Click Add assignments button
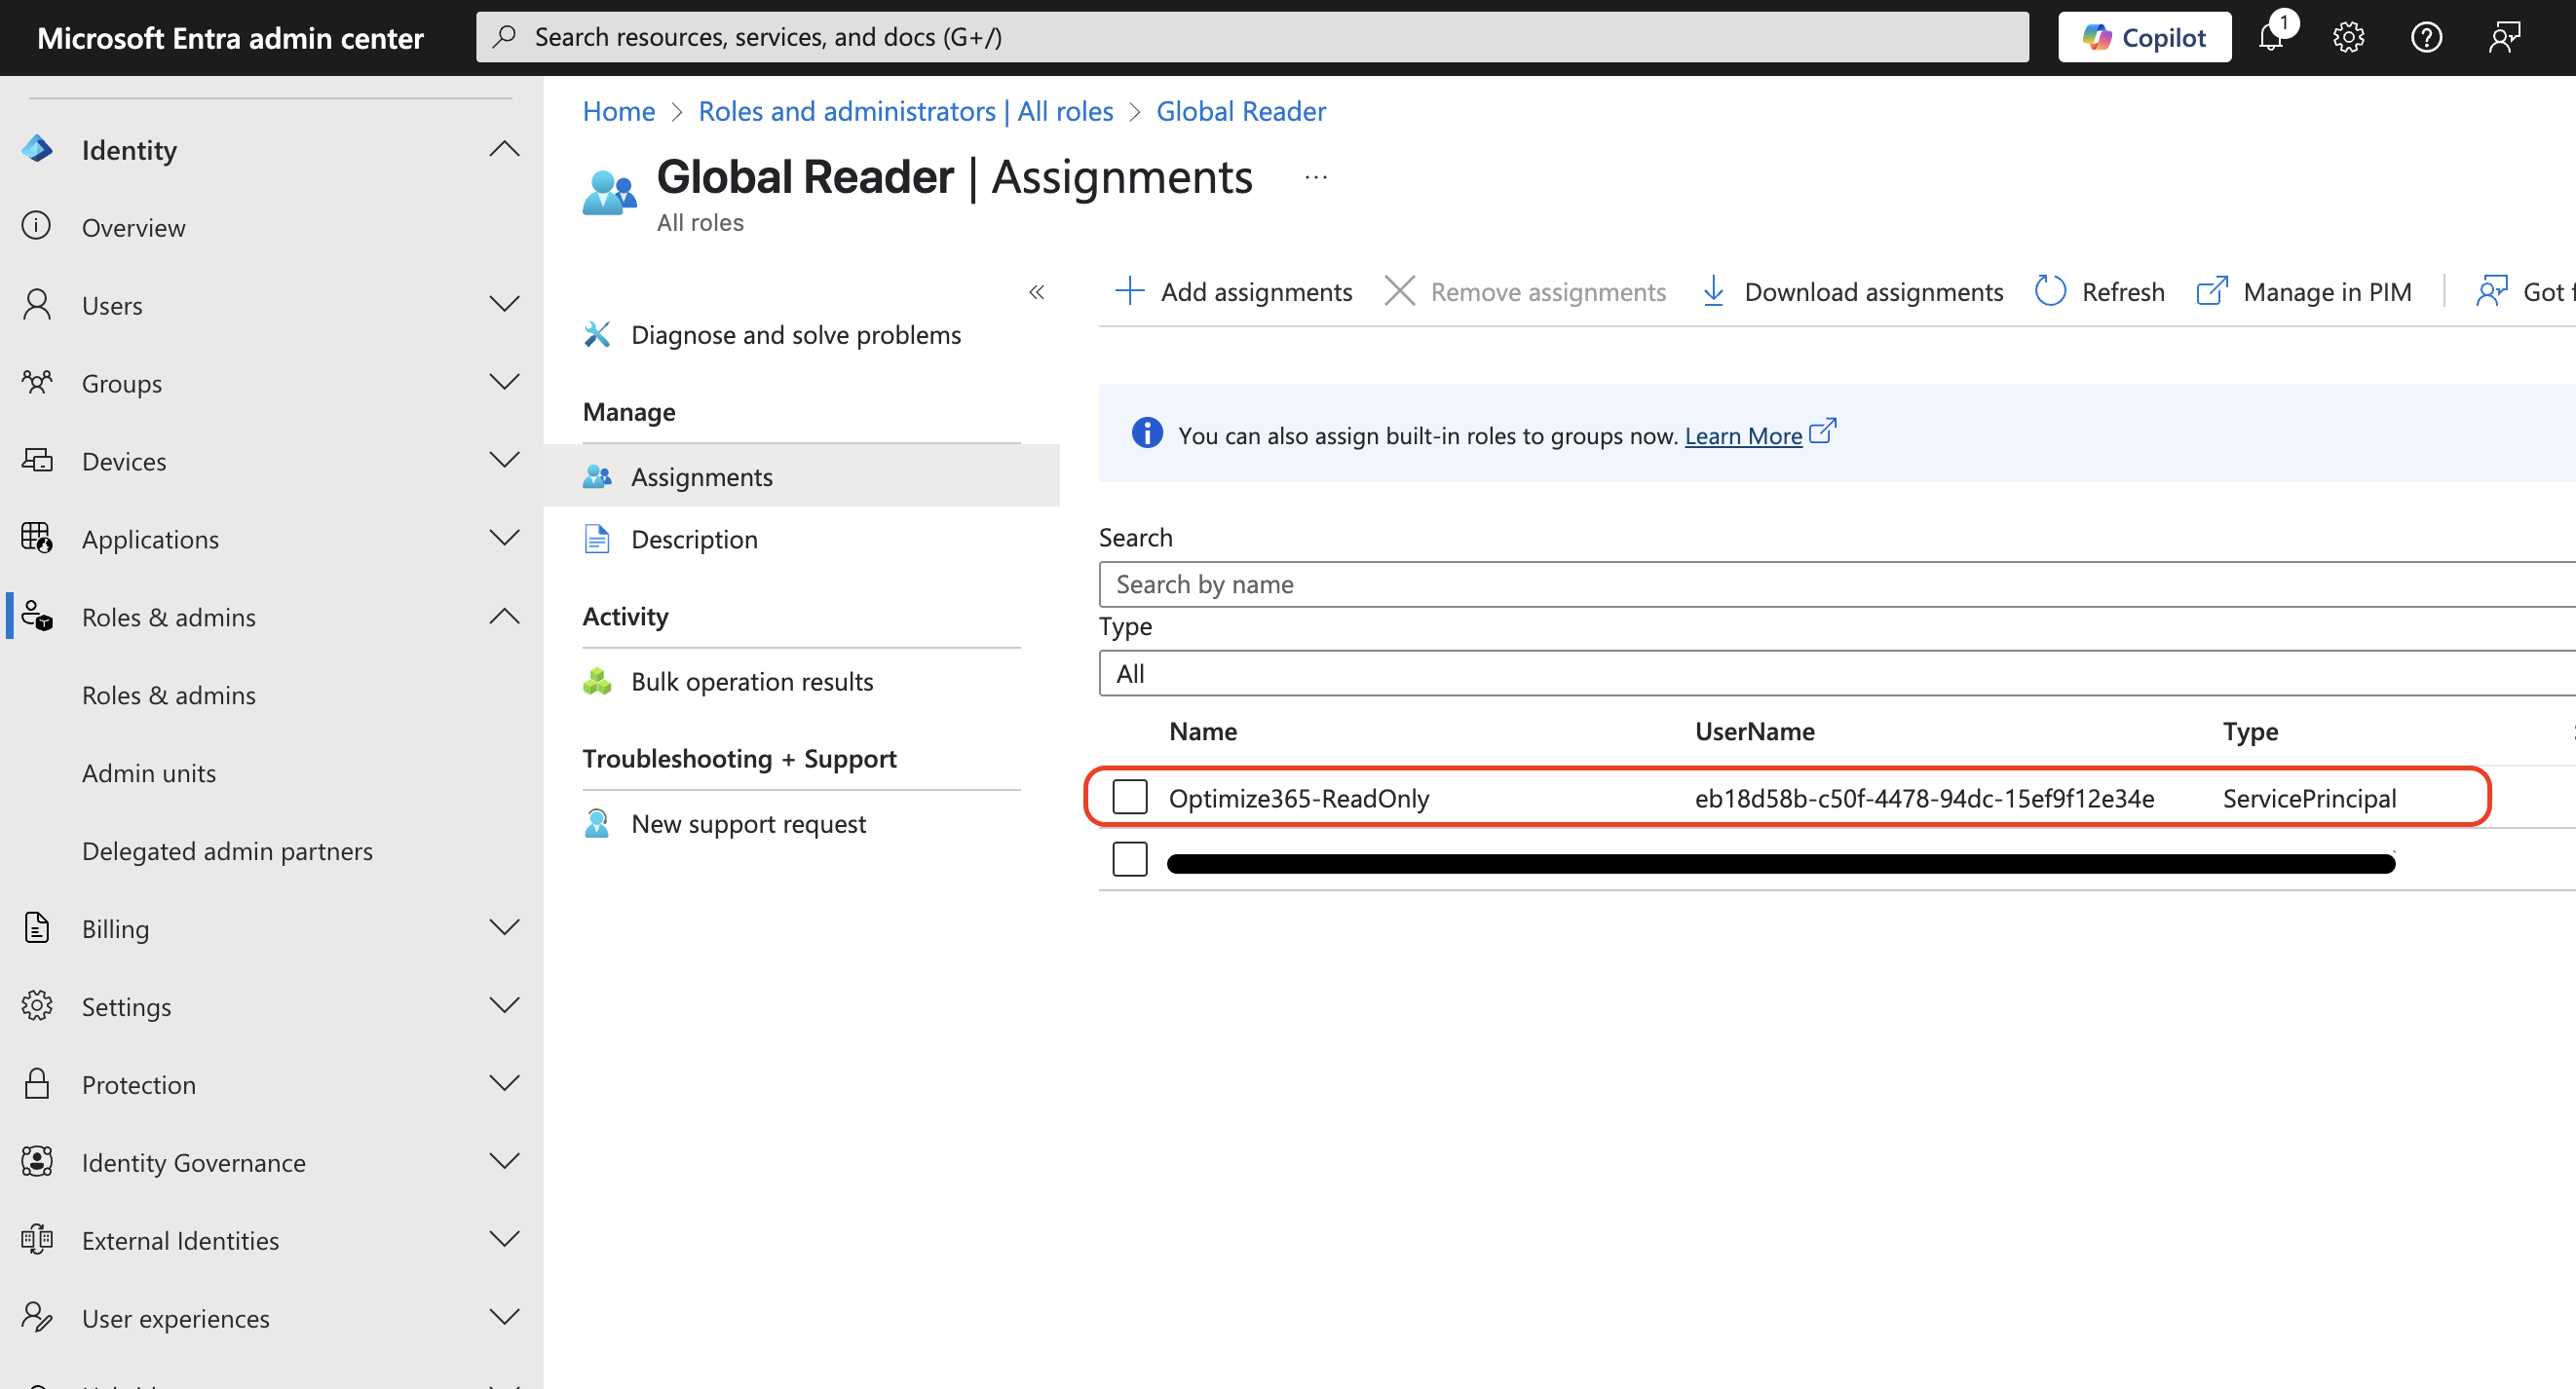 (1233, 292)
